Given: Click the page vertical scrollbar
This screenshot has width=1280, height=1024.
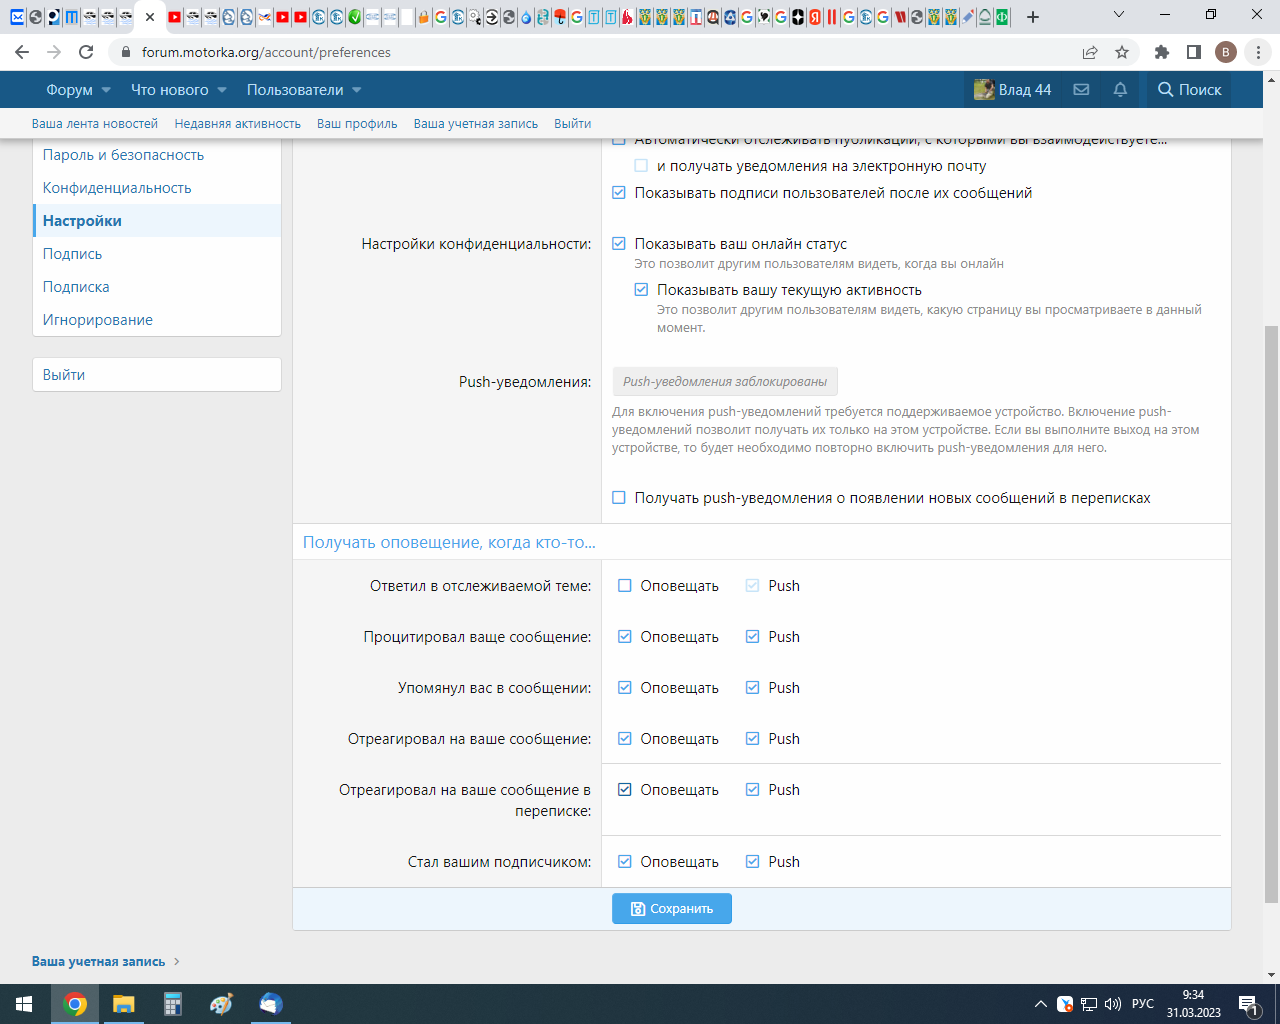Looking at the screenshot, I should coord(1271,600).
